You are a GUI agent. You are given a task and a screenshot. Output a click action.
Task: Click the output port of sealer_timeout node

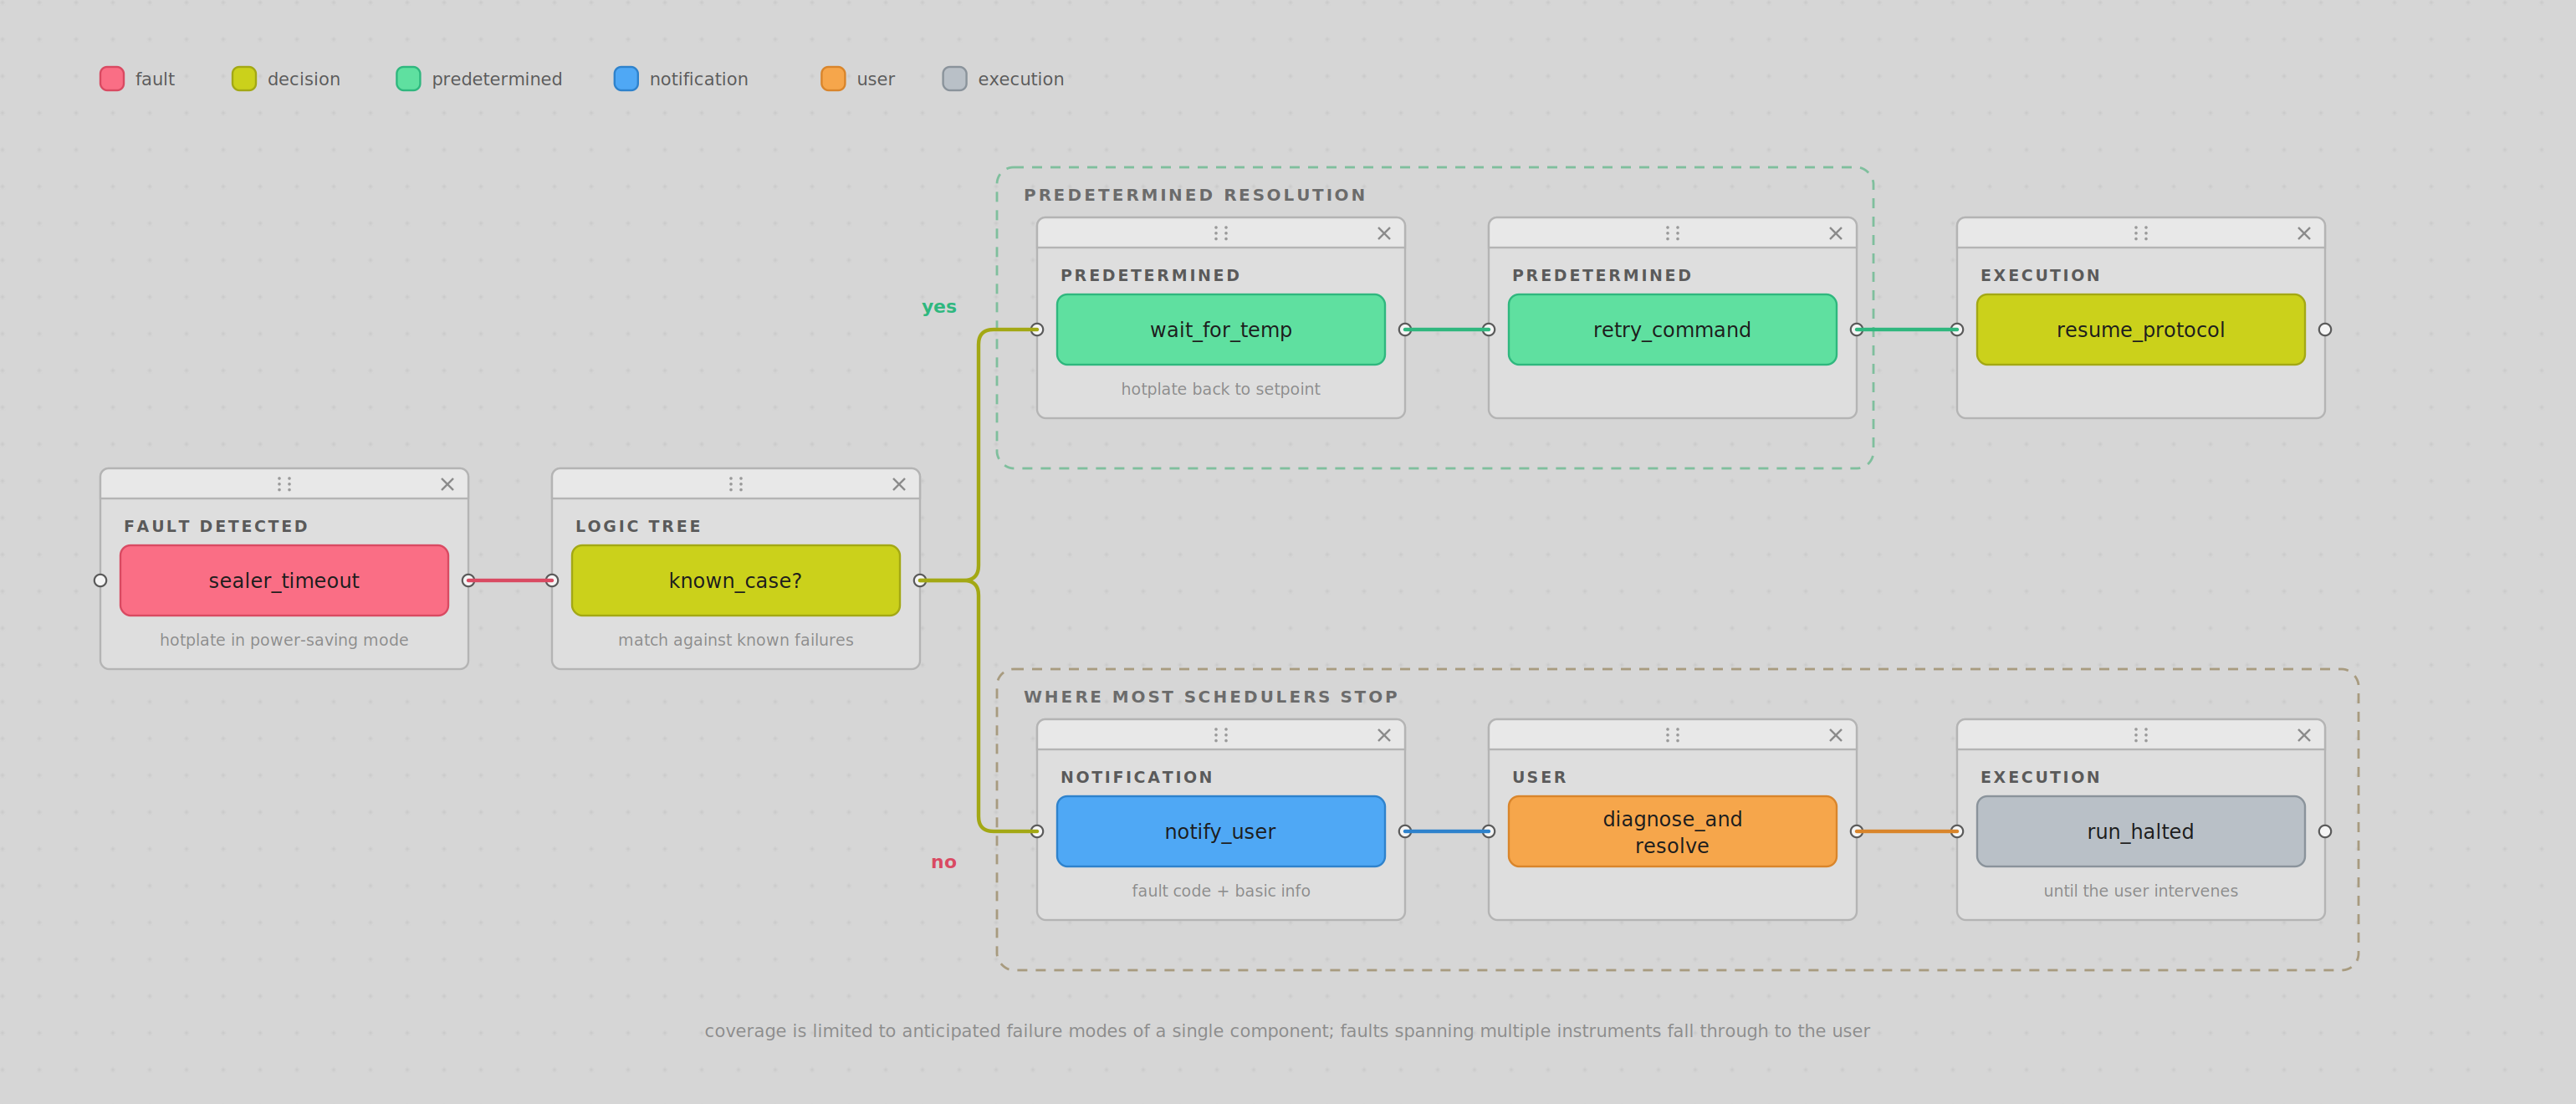(x=468, y=580)
